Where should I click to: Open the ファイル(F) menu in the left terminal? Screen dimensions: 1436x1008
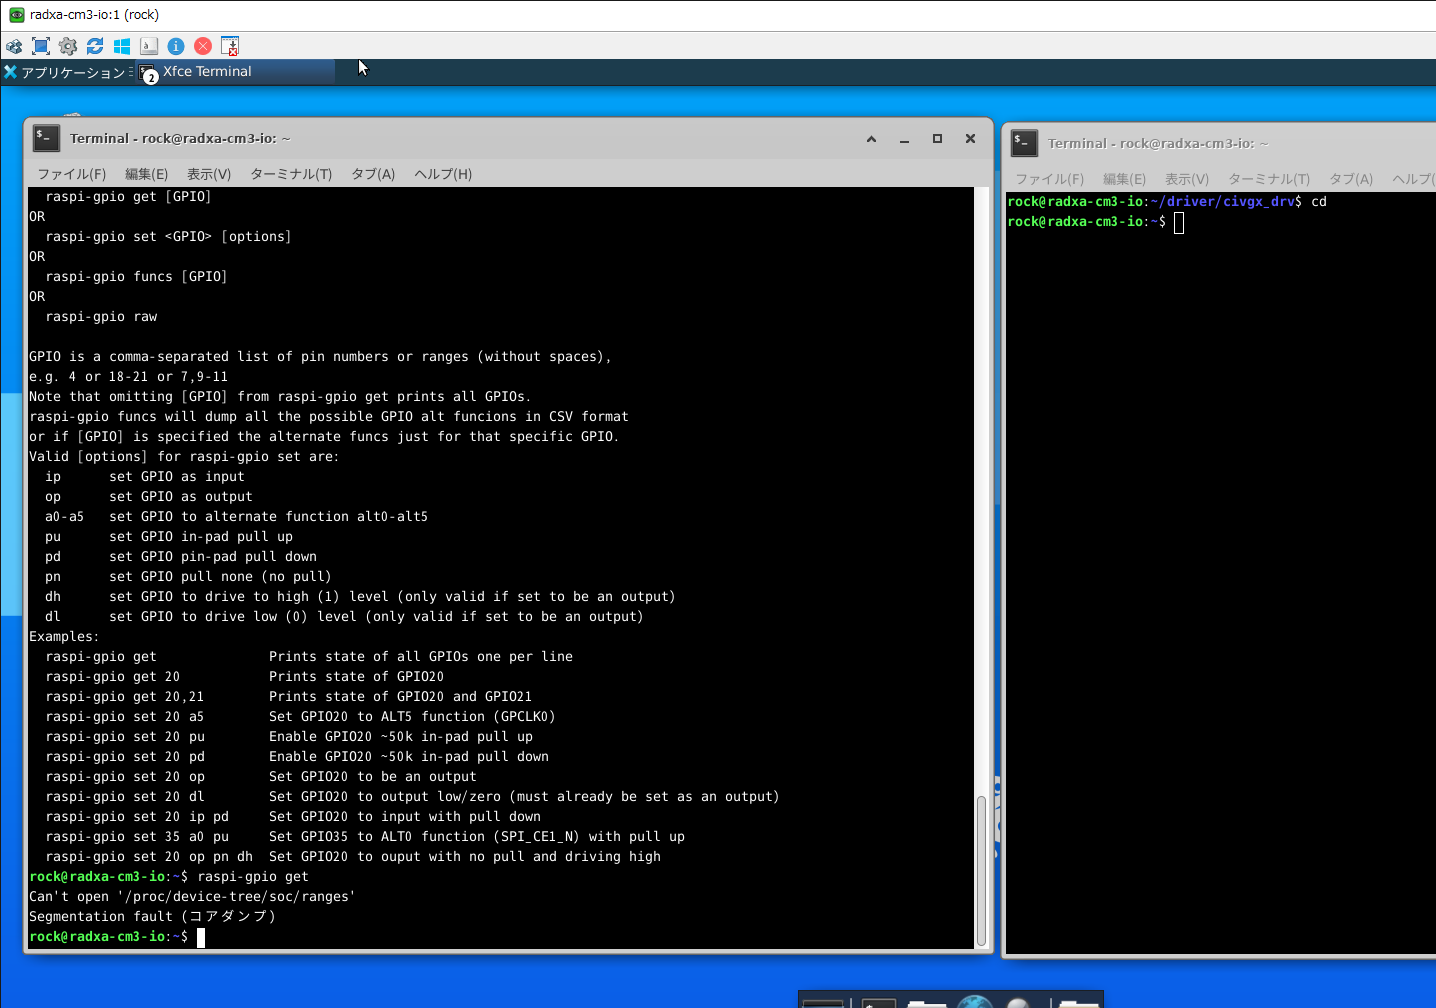[71, 174]
